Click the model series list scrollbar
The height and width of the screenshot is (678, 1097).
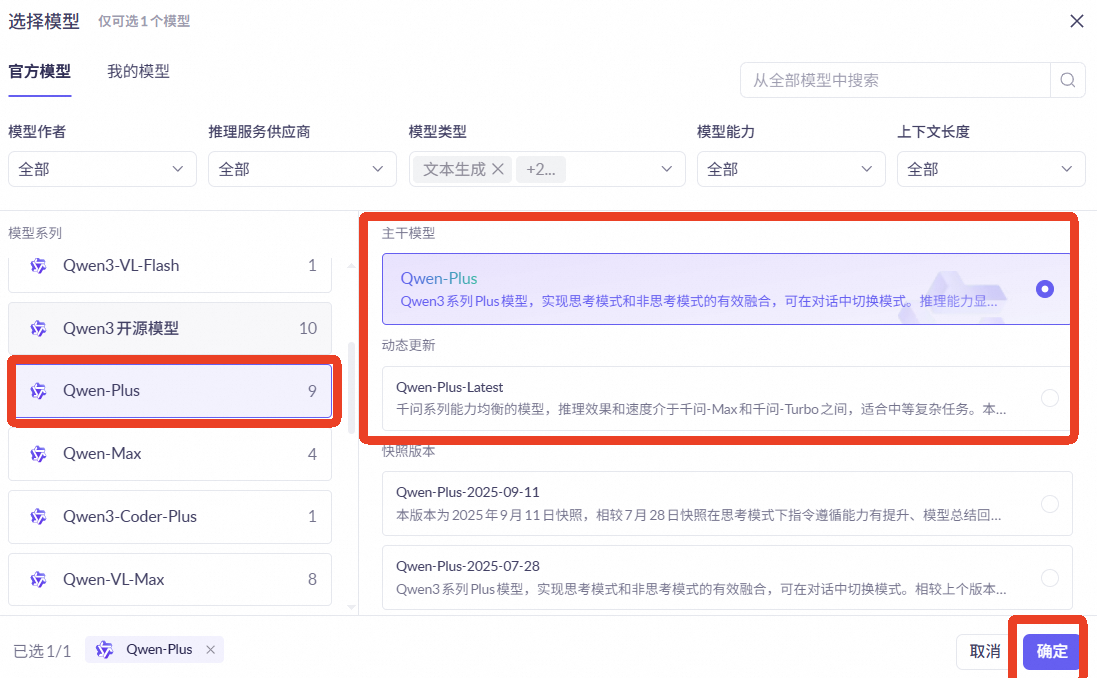(x=351, y=388)
